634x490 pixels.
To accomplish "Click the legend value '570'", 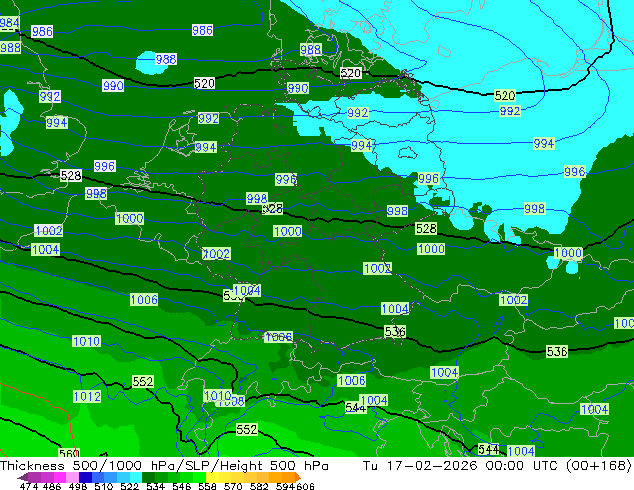I will 233,486.
